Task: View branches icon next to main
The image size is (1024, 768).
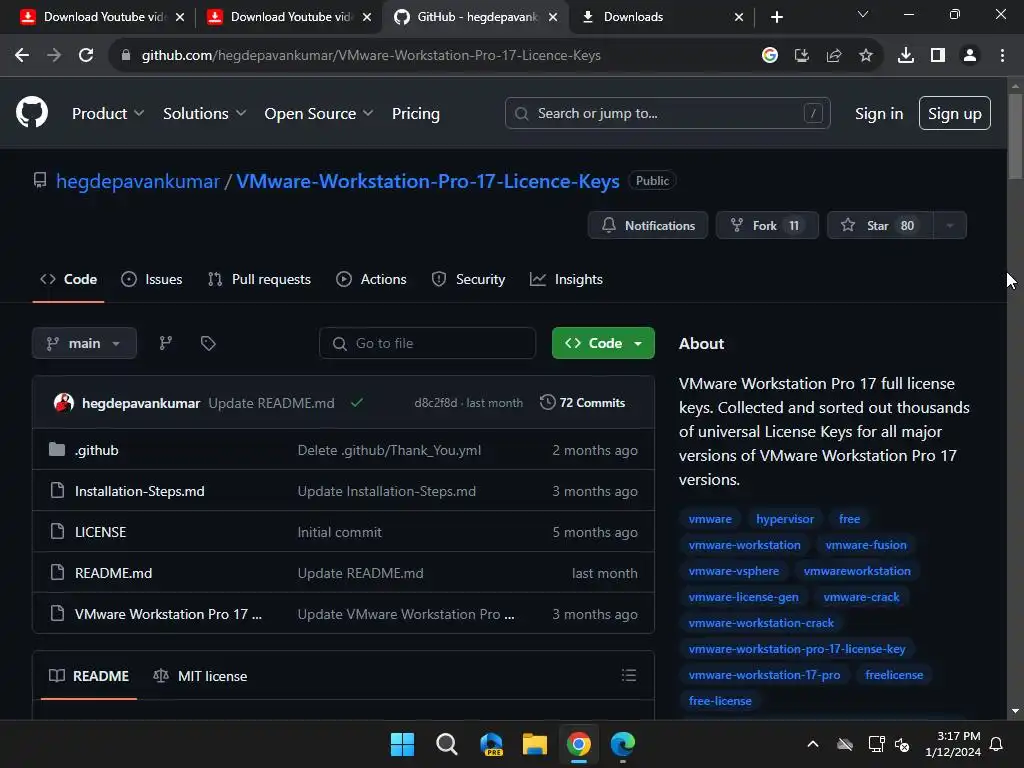Action: pyautogui.click(x=166, y=343)
